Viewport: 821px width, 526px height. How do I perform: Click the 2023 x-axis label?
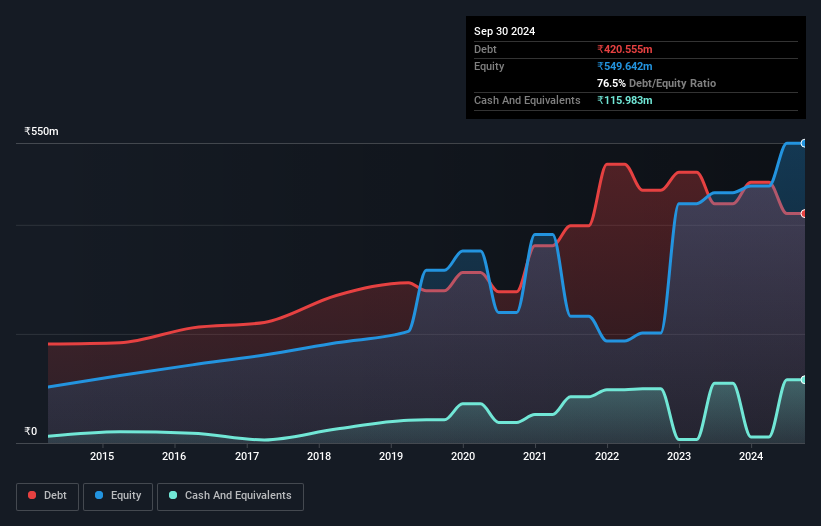679,456
